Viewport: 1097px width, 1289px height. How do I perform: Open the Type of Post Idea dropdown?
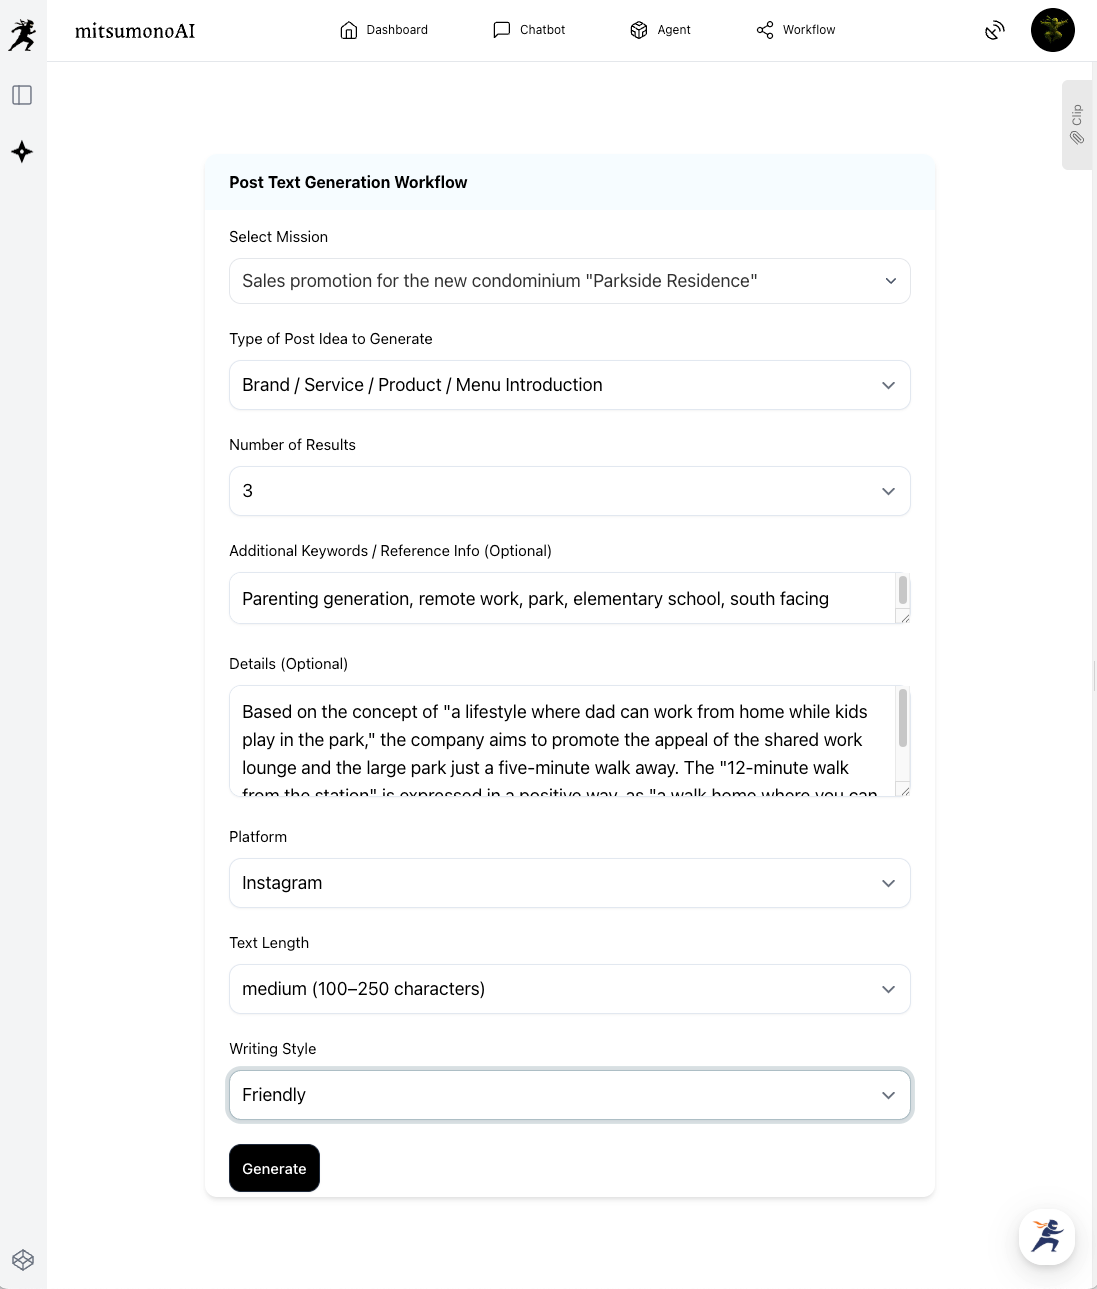(569, 385)
